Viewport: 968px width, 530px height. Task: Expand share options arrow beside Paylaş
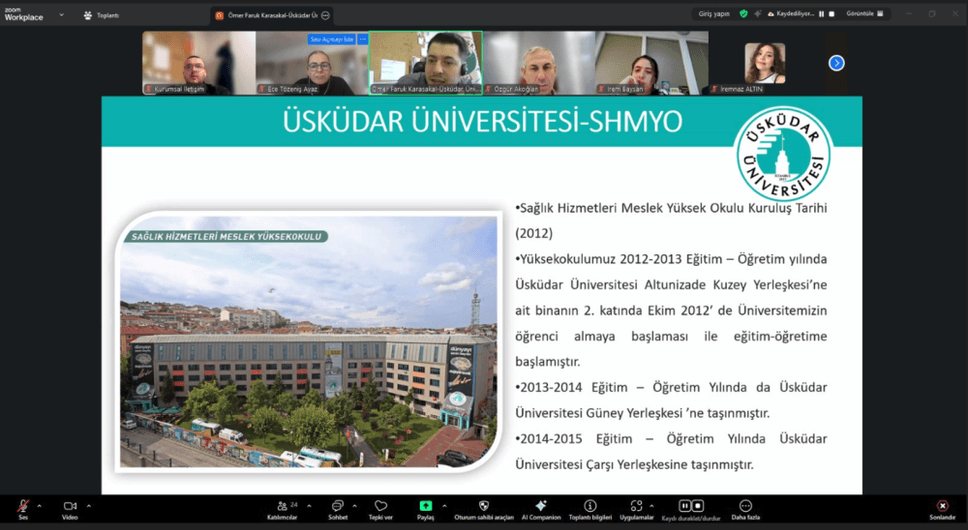(444, 506)
